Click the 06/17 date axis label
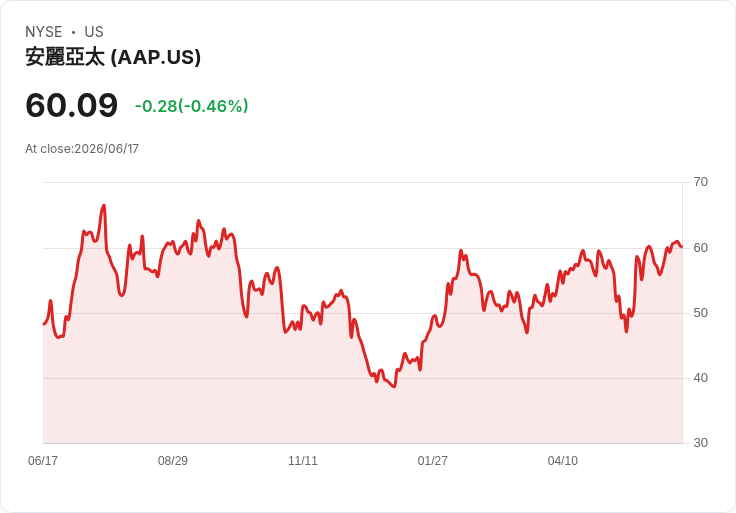 pyautogui.click(x=43, y=460)
